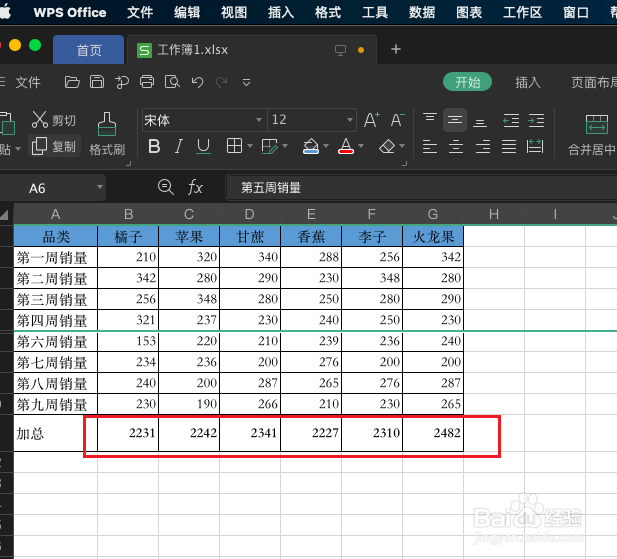This screenshot has height=559, width=617.
Task: Open font color dropdown arrow
Action: click(361, 146)
